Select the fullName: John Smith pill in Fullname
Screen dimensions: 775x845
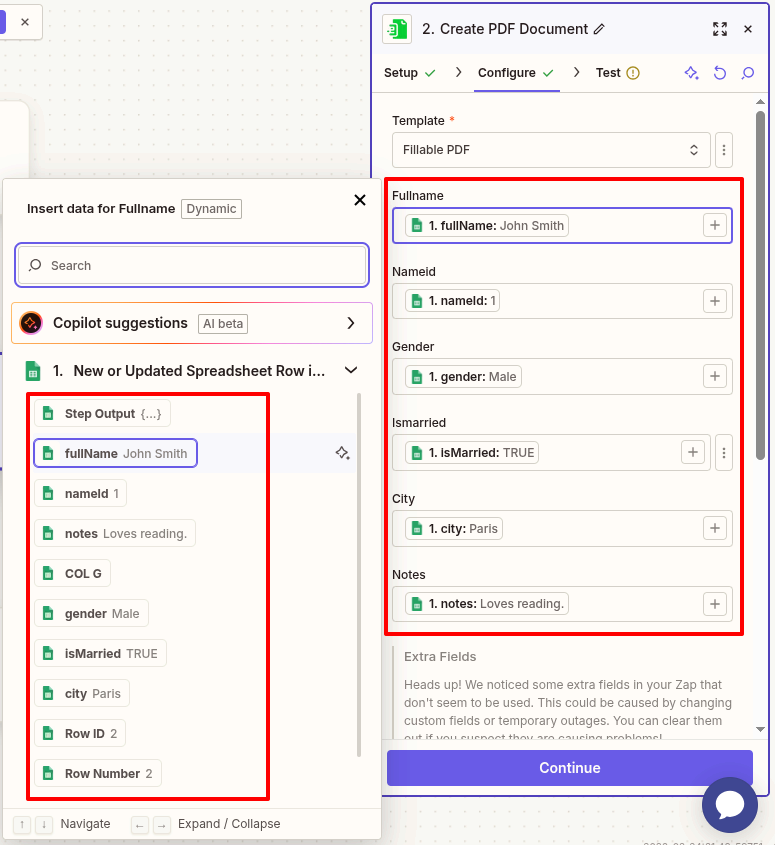[487, 225]
